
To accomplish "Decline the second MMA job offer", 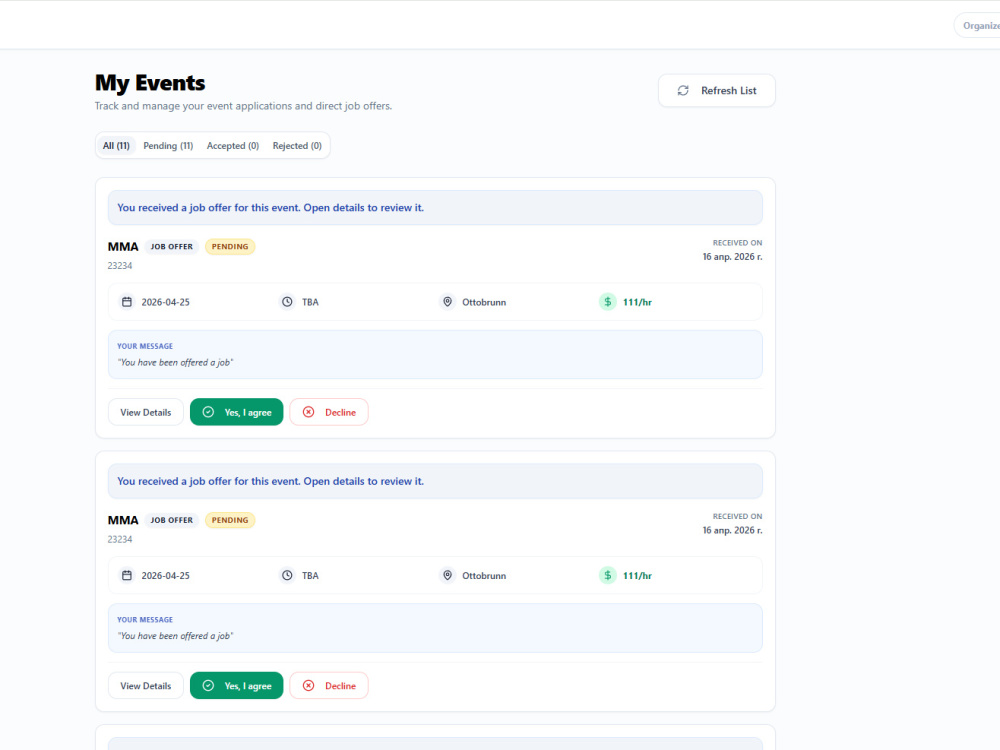I will click(x=329, y=686).
